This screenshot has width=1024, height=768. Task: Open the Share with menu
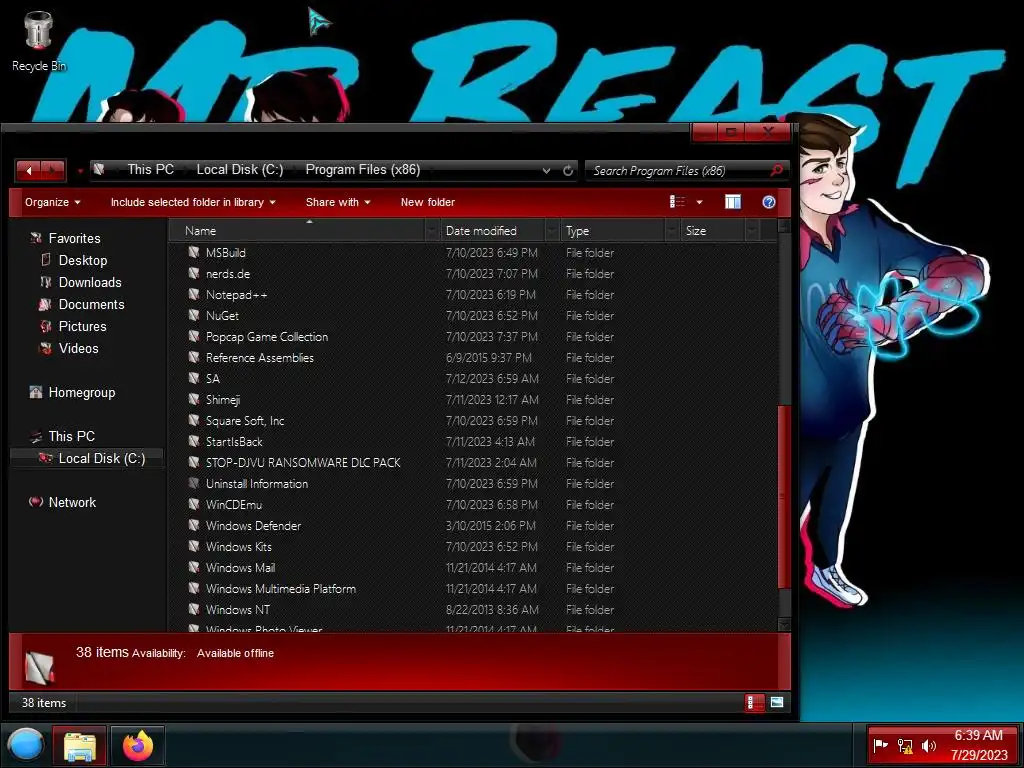338,202
